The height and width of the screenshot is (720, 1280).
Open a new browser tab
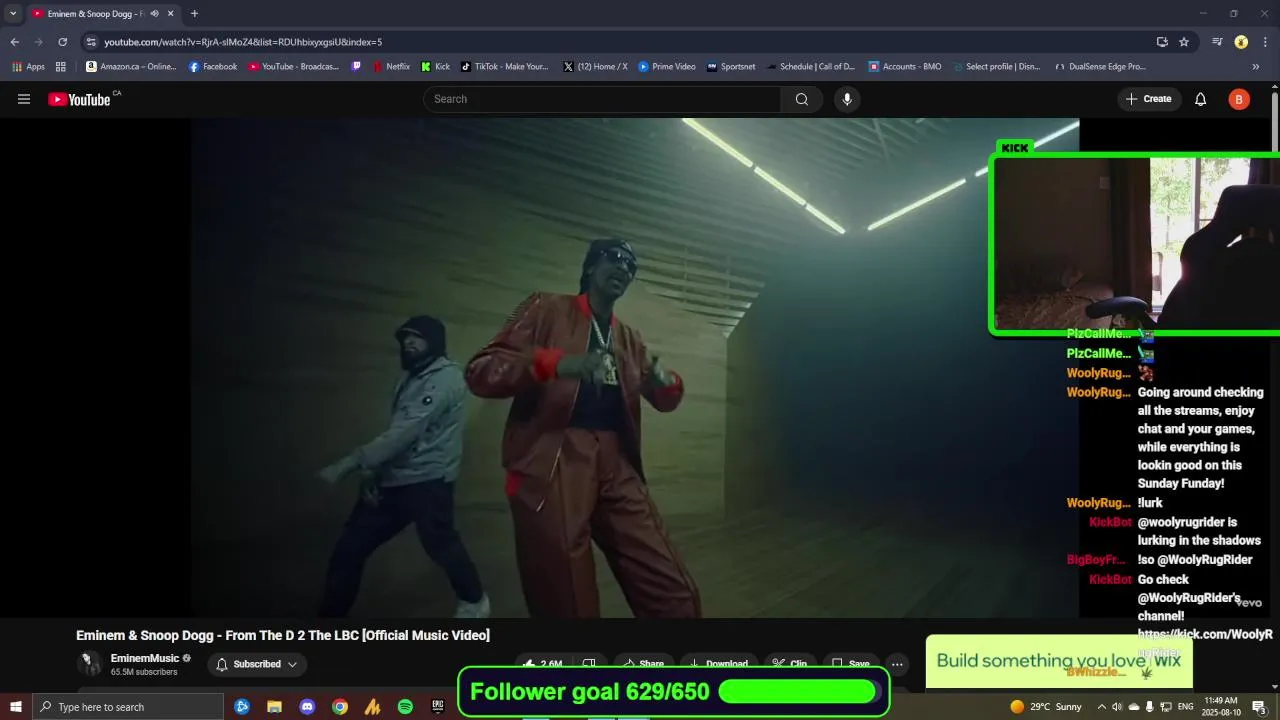pos(194,14)
